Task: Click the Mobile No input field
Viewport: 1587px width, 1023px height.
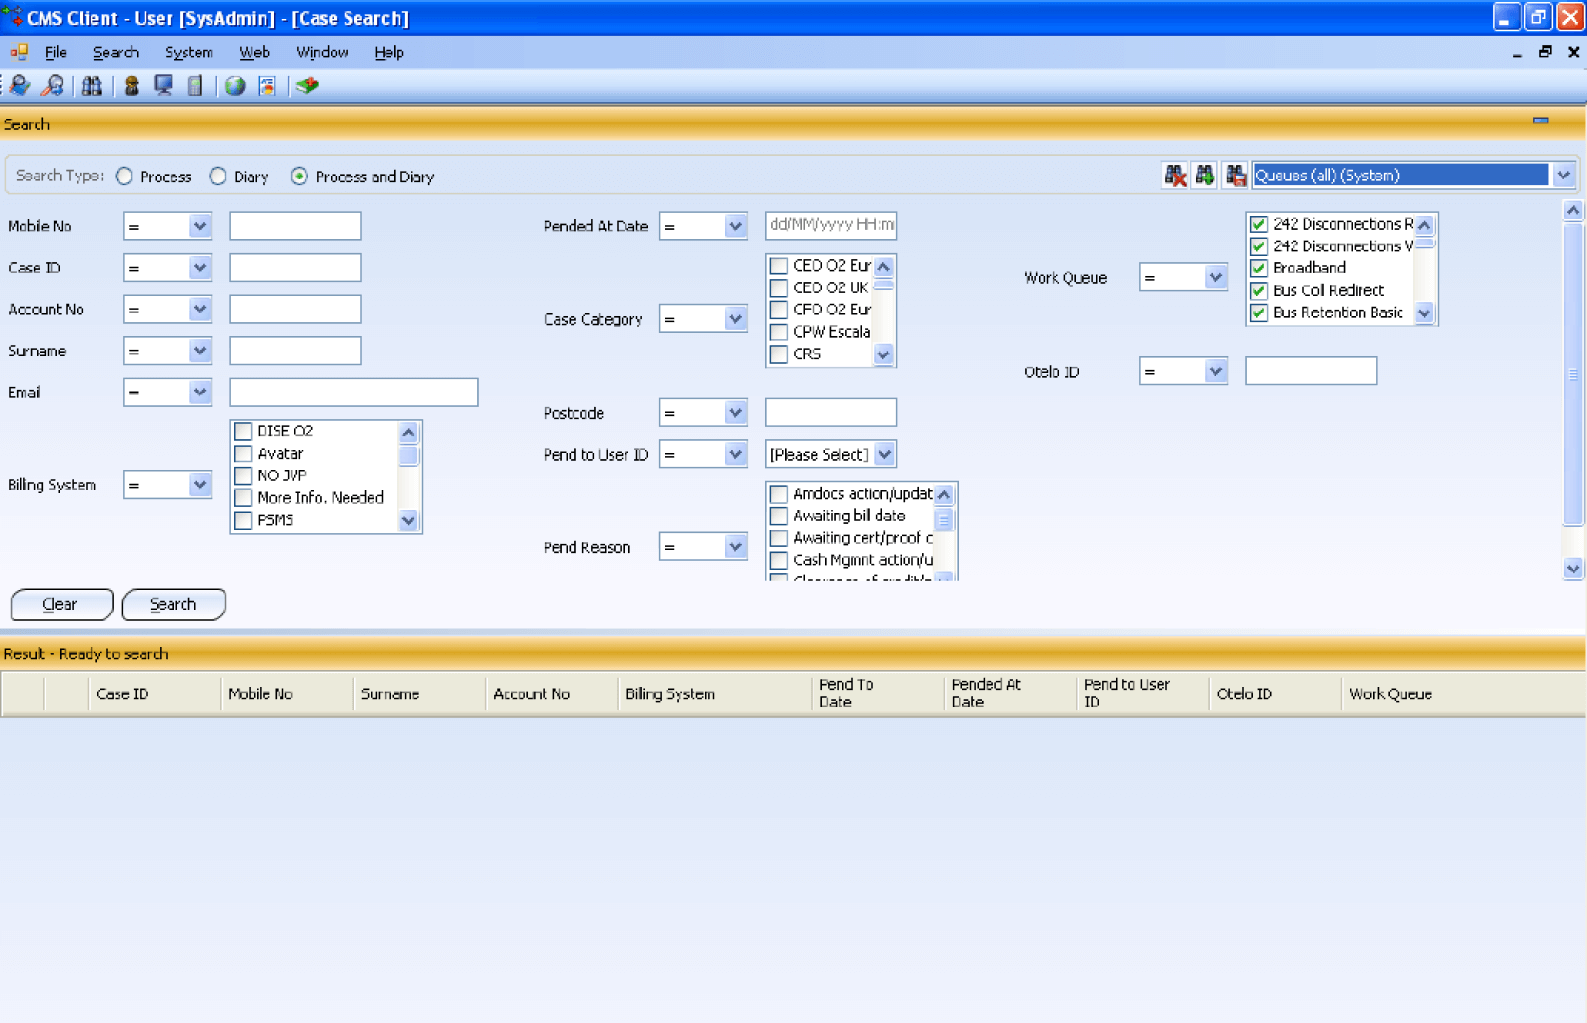Action: pos(295,226)
